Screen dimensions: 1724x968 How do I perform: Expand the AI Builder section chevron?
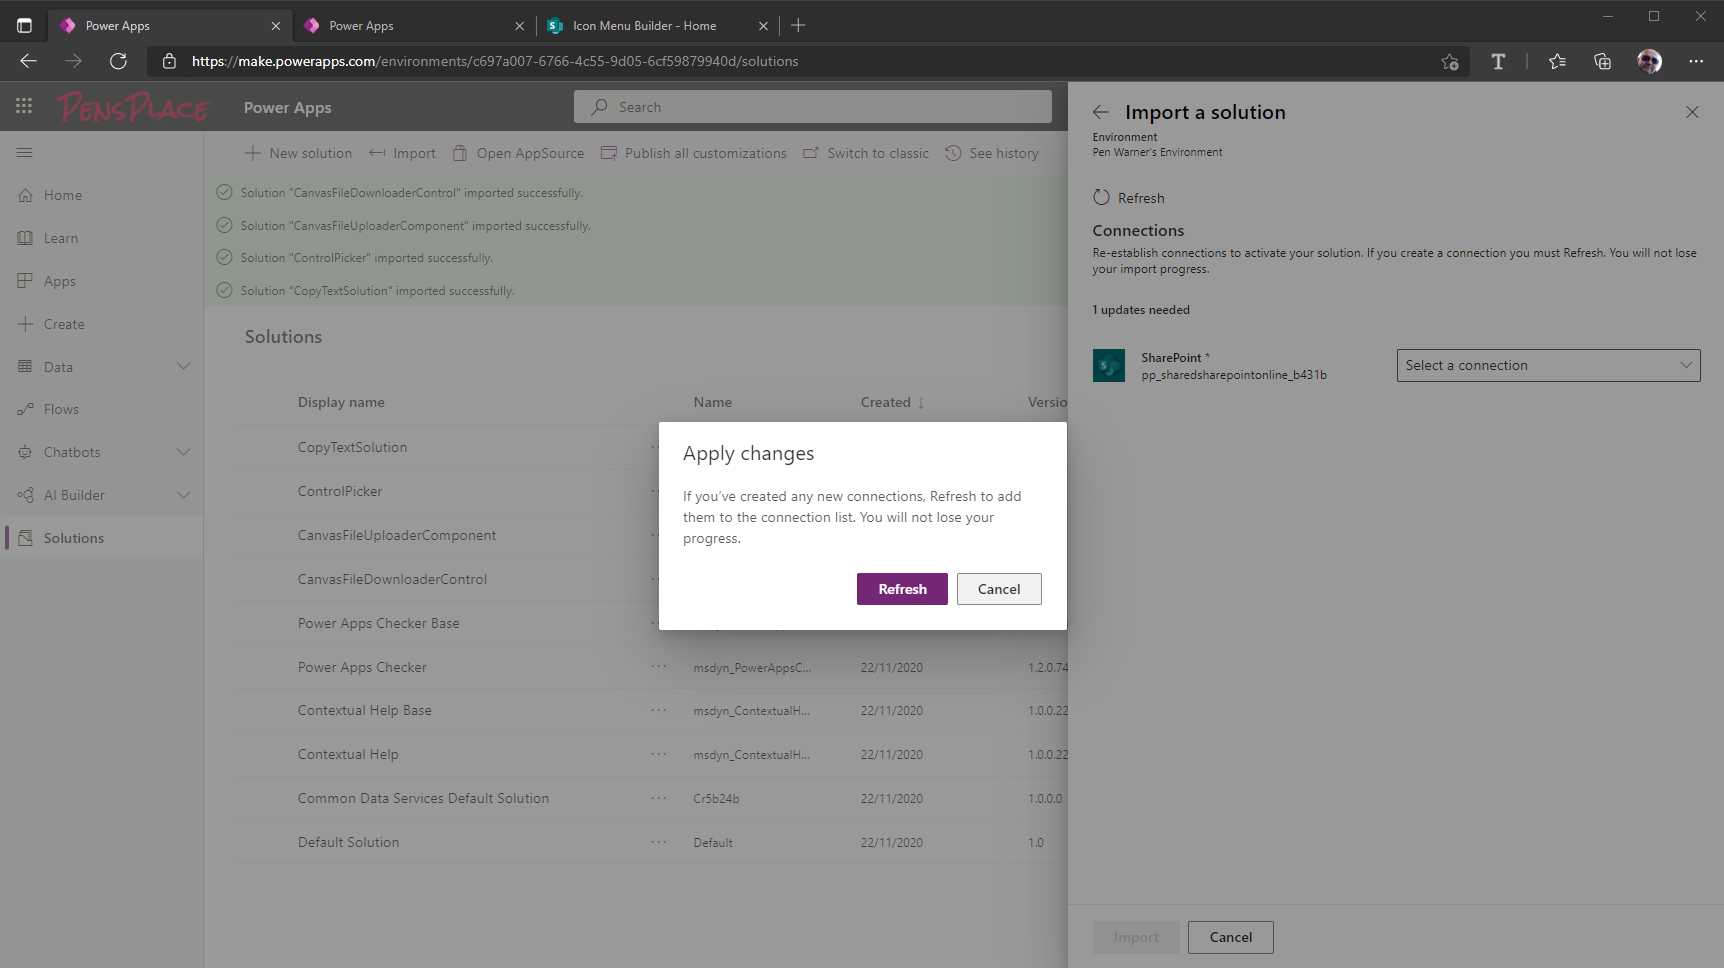pos(183,495)
